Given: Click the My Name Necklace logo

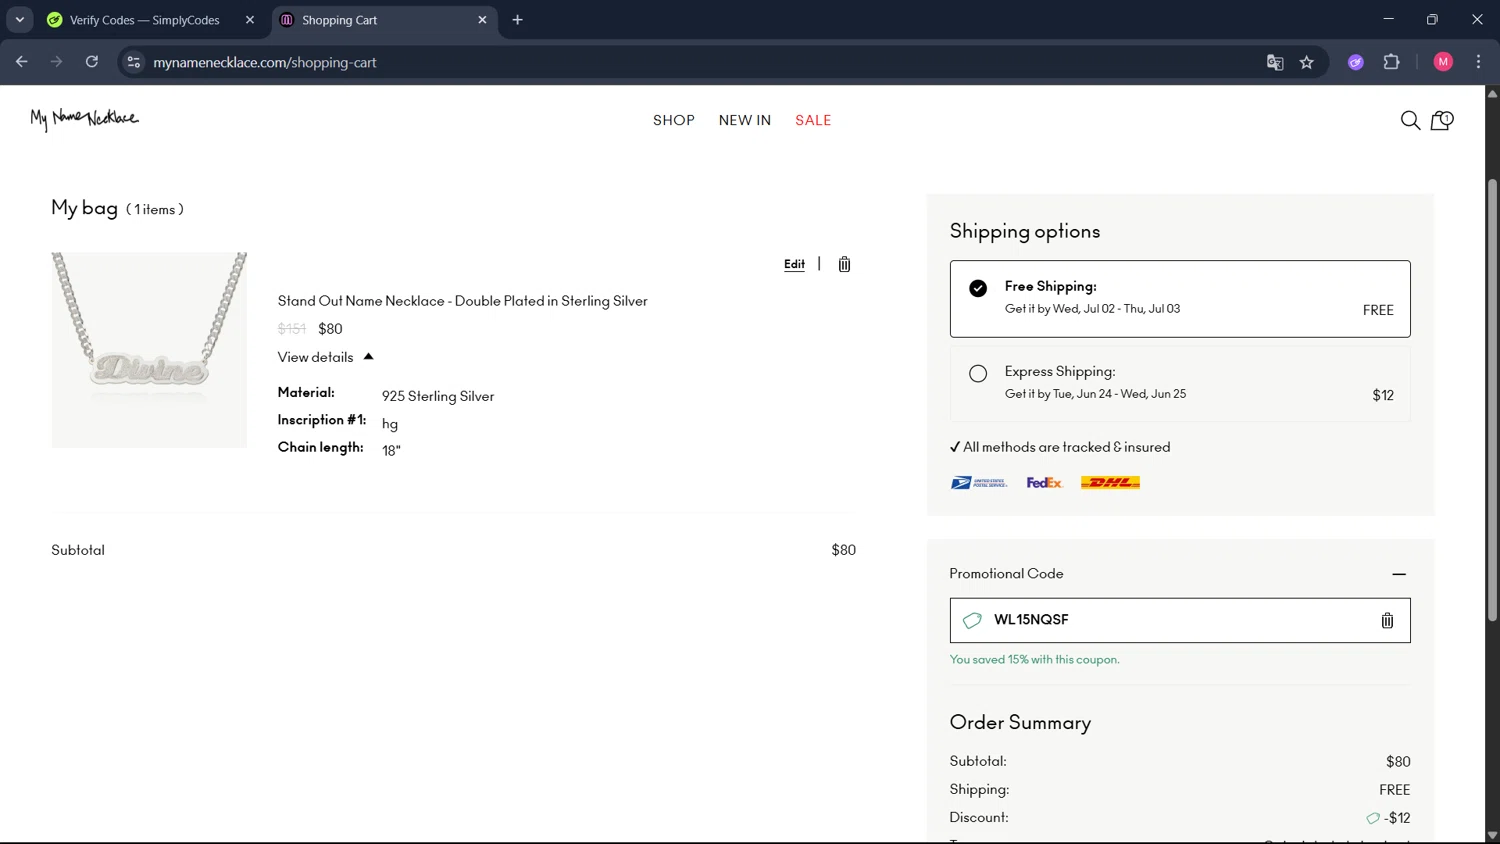Looking at the screenshot, I should coord(85,119).
